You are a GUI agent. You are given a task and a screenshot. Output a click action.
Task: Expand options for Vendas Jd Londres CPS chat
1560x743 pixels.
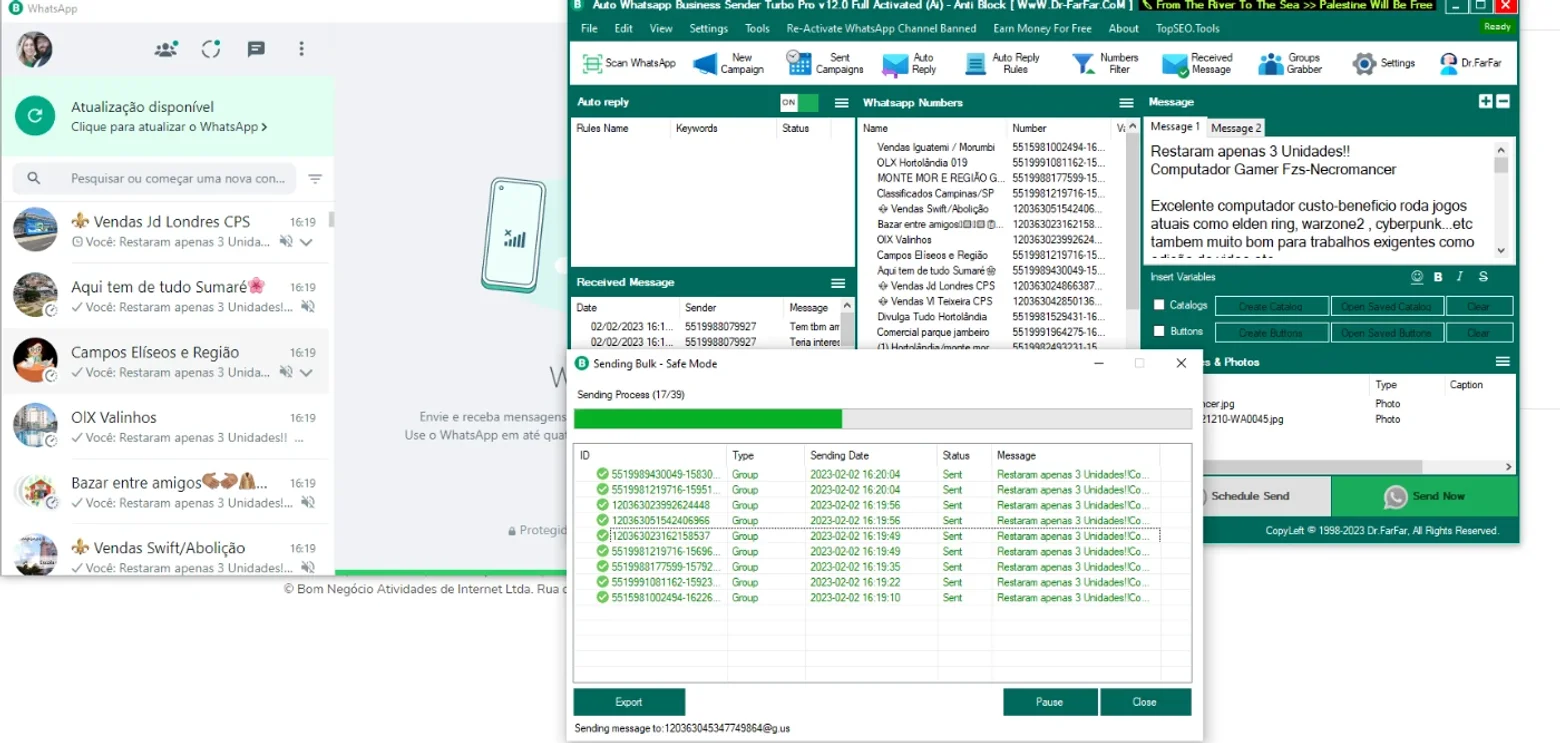[307, 242]
